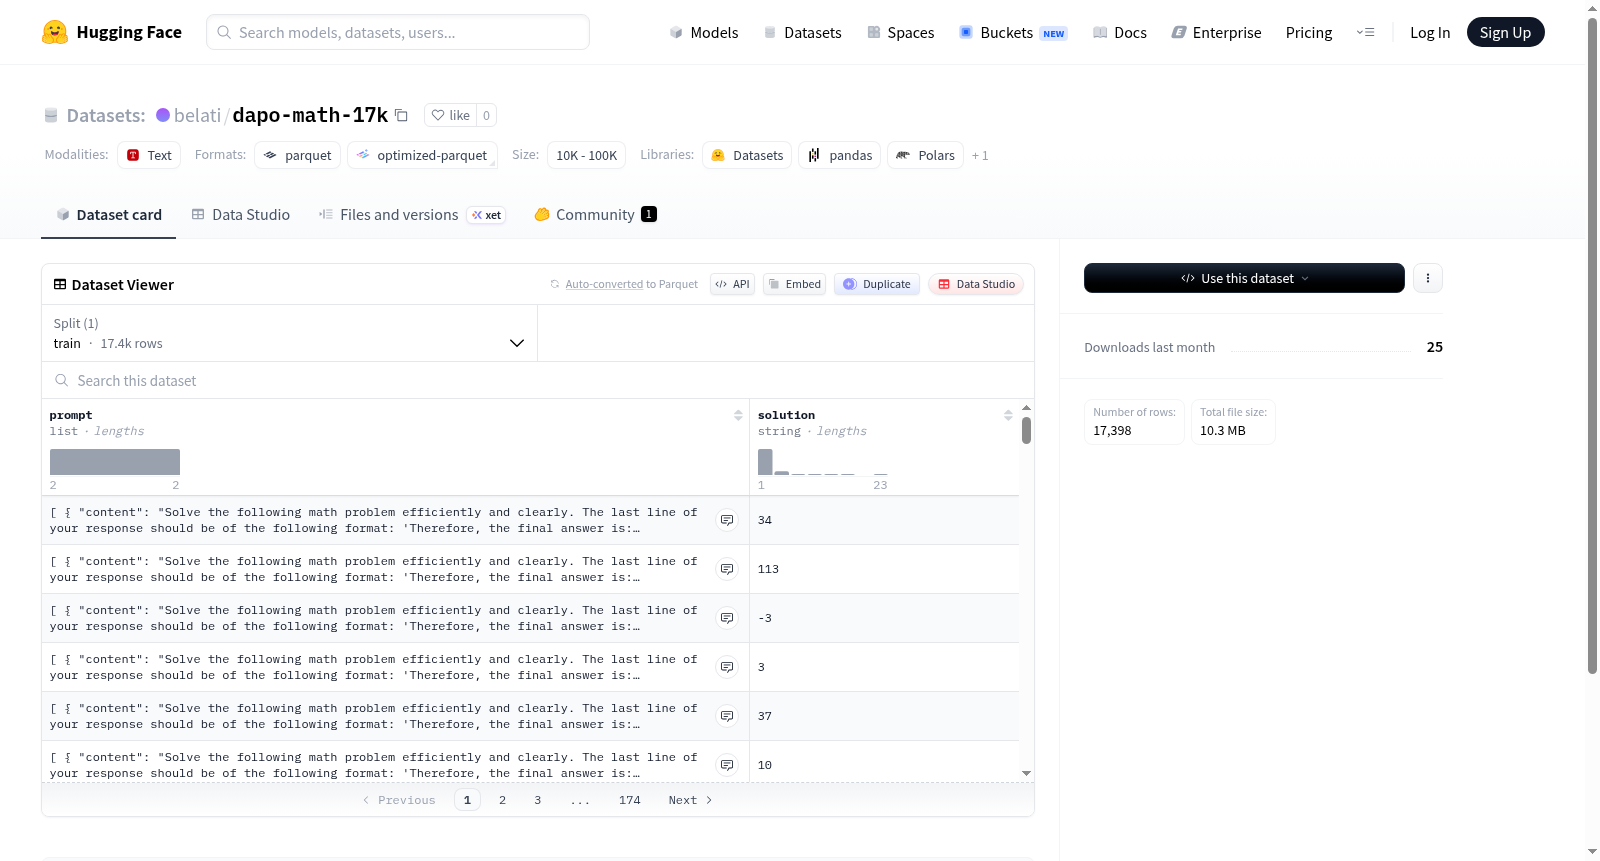Screen dimensions: 1600x861
Task: Switch to Files and versions tab
Action: 412,214
